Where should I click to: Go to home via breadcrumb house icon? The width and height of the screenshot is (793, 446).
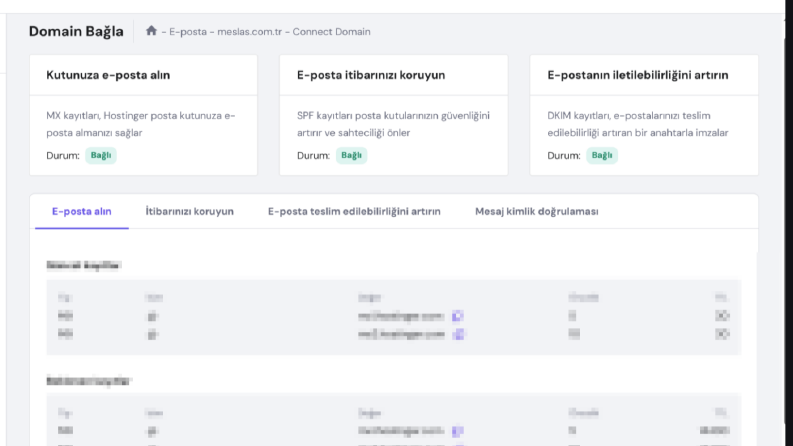(x=151, y=31)
